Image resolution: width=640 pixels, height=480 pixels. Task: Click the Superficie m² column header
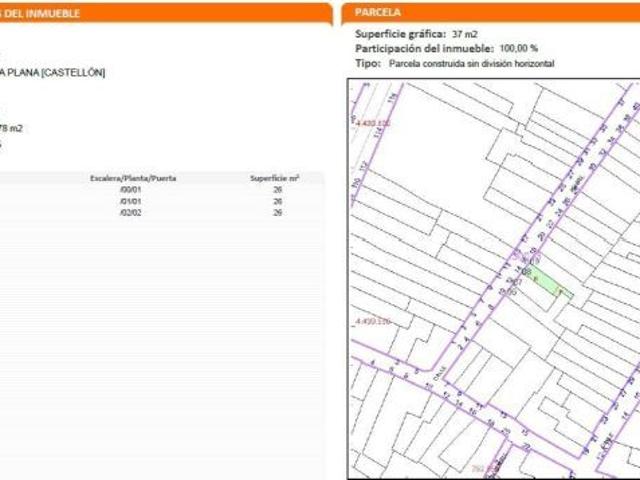pyautogui.click(x=274, y=178)
